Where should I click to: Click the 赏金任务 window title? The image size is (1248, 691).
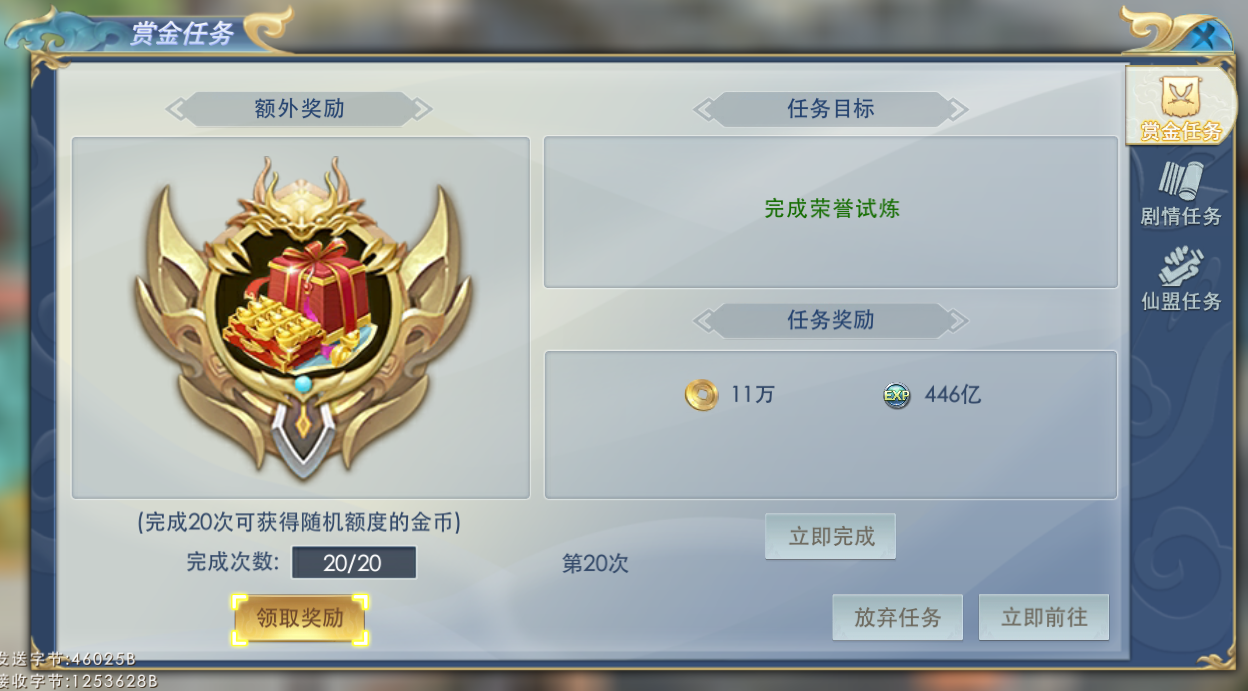(x=182, y=34)
